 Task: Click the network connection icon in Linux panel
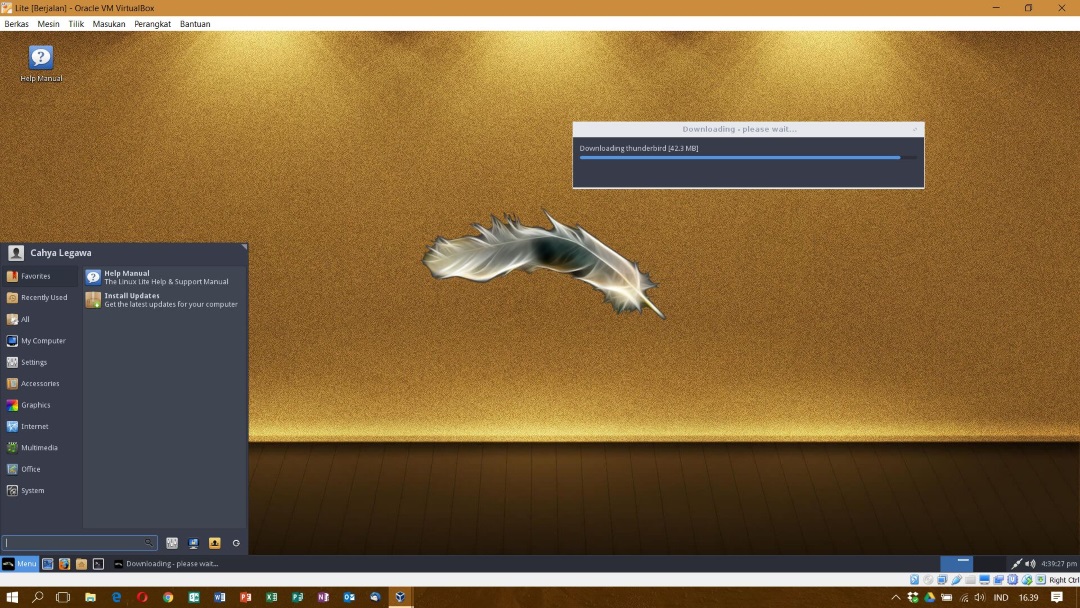point(1017,564)
